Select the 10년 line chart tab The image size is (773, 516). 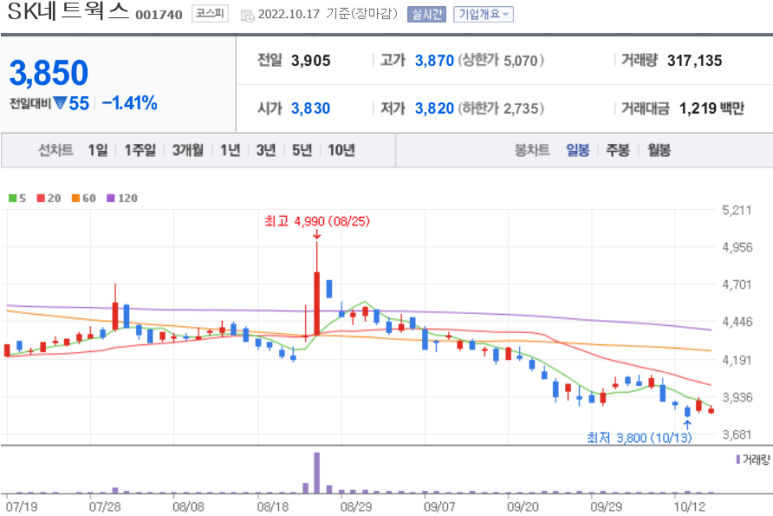tap(341, 150)
